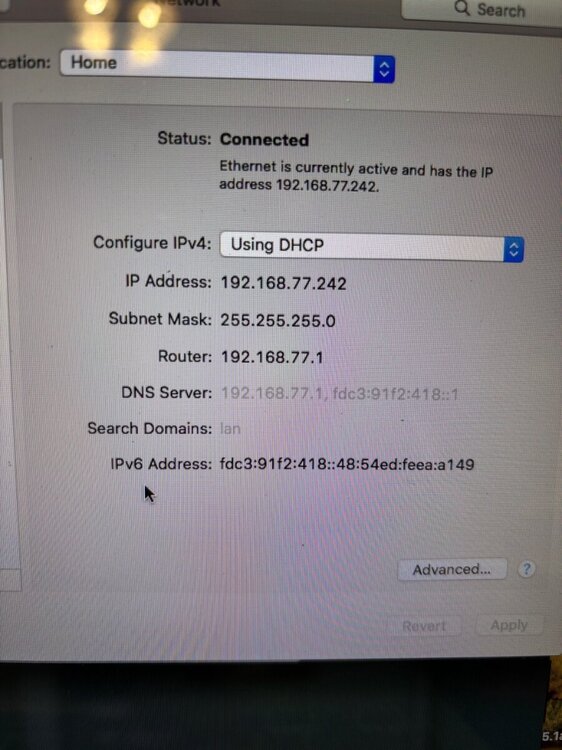Select the IPv6 Address value text
Viewport: 562px width, 750px height.
click(x=347, y=463)
